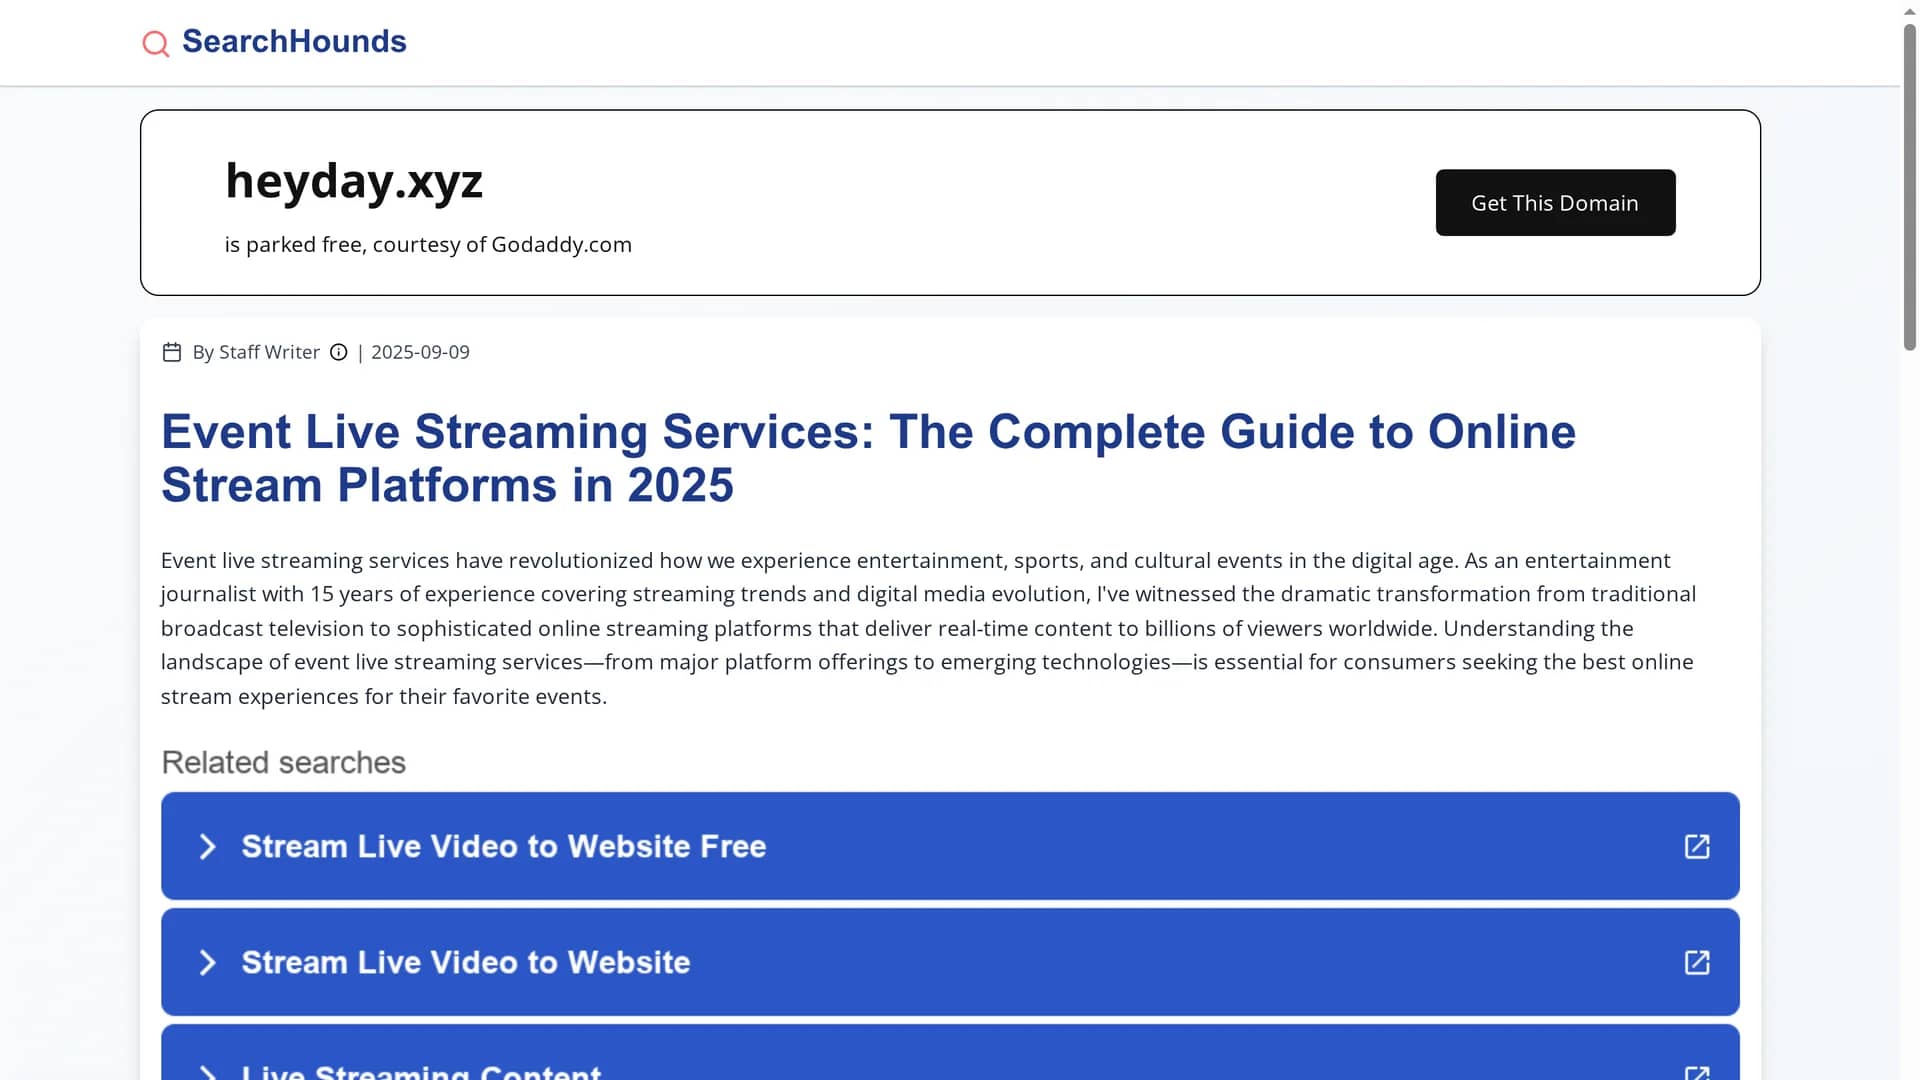The image size is (1920, 1080).
Task: Open the SearchHounds home link
Action: [274, 42]
